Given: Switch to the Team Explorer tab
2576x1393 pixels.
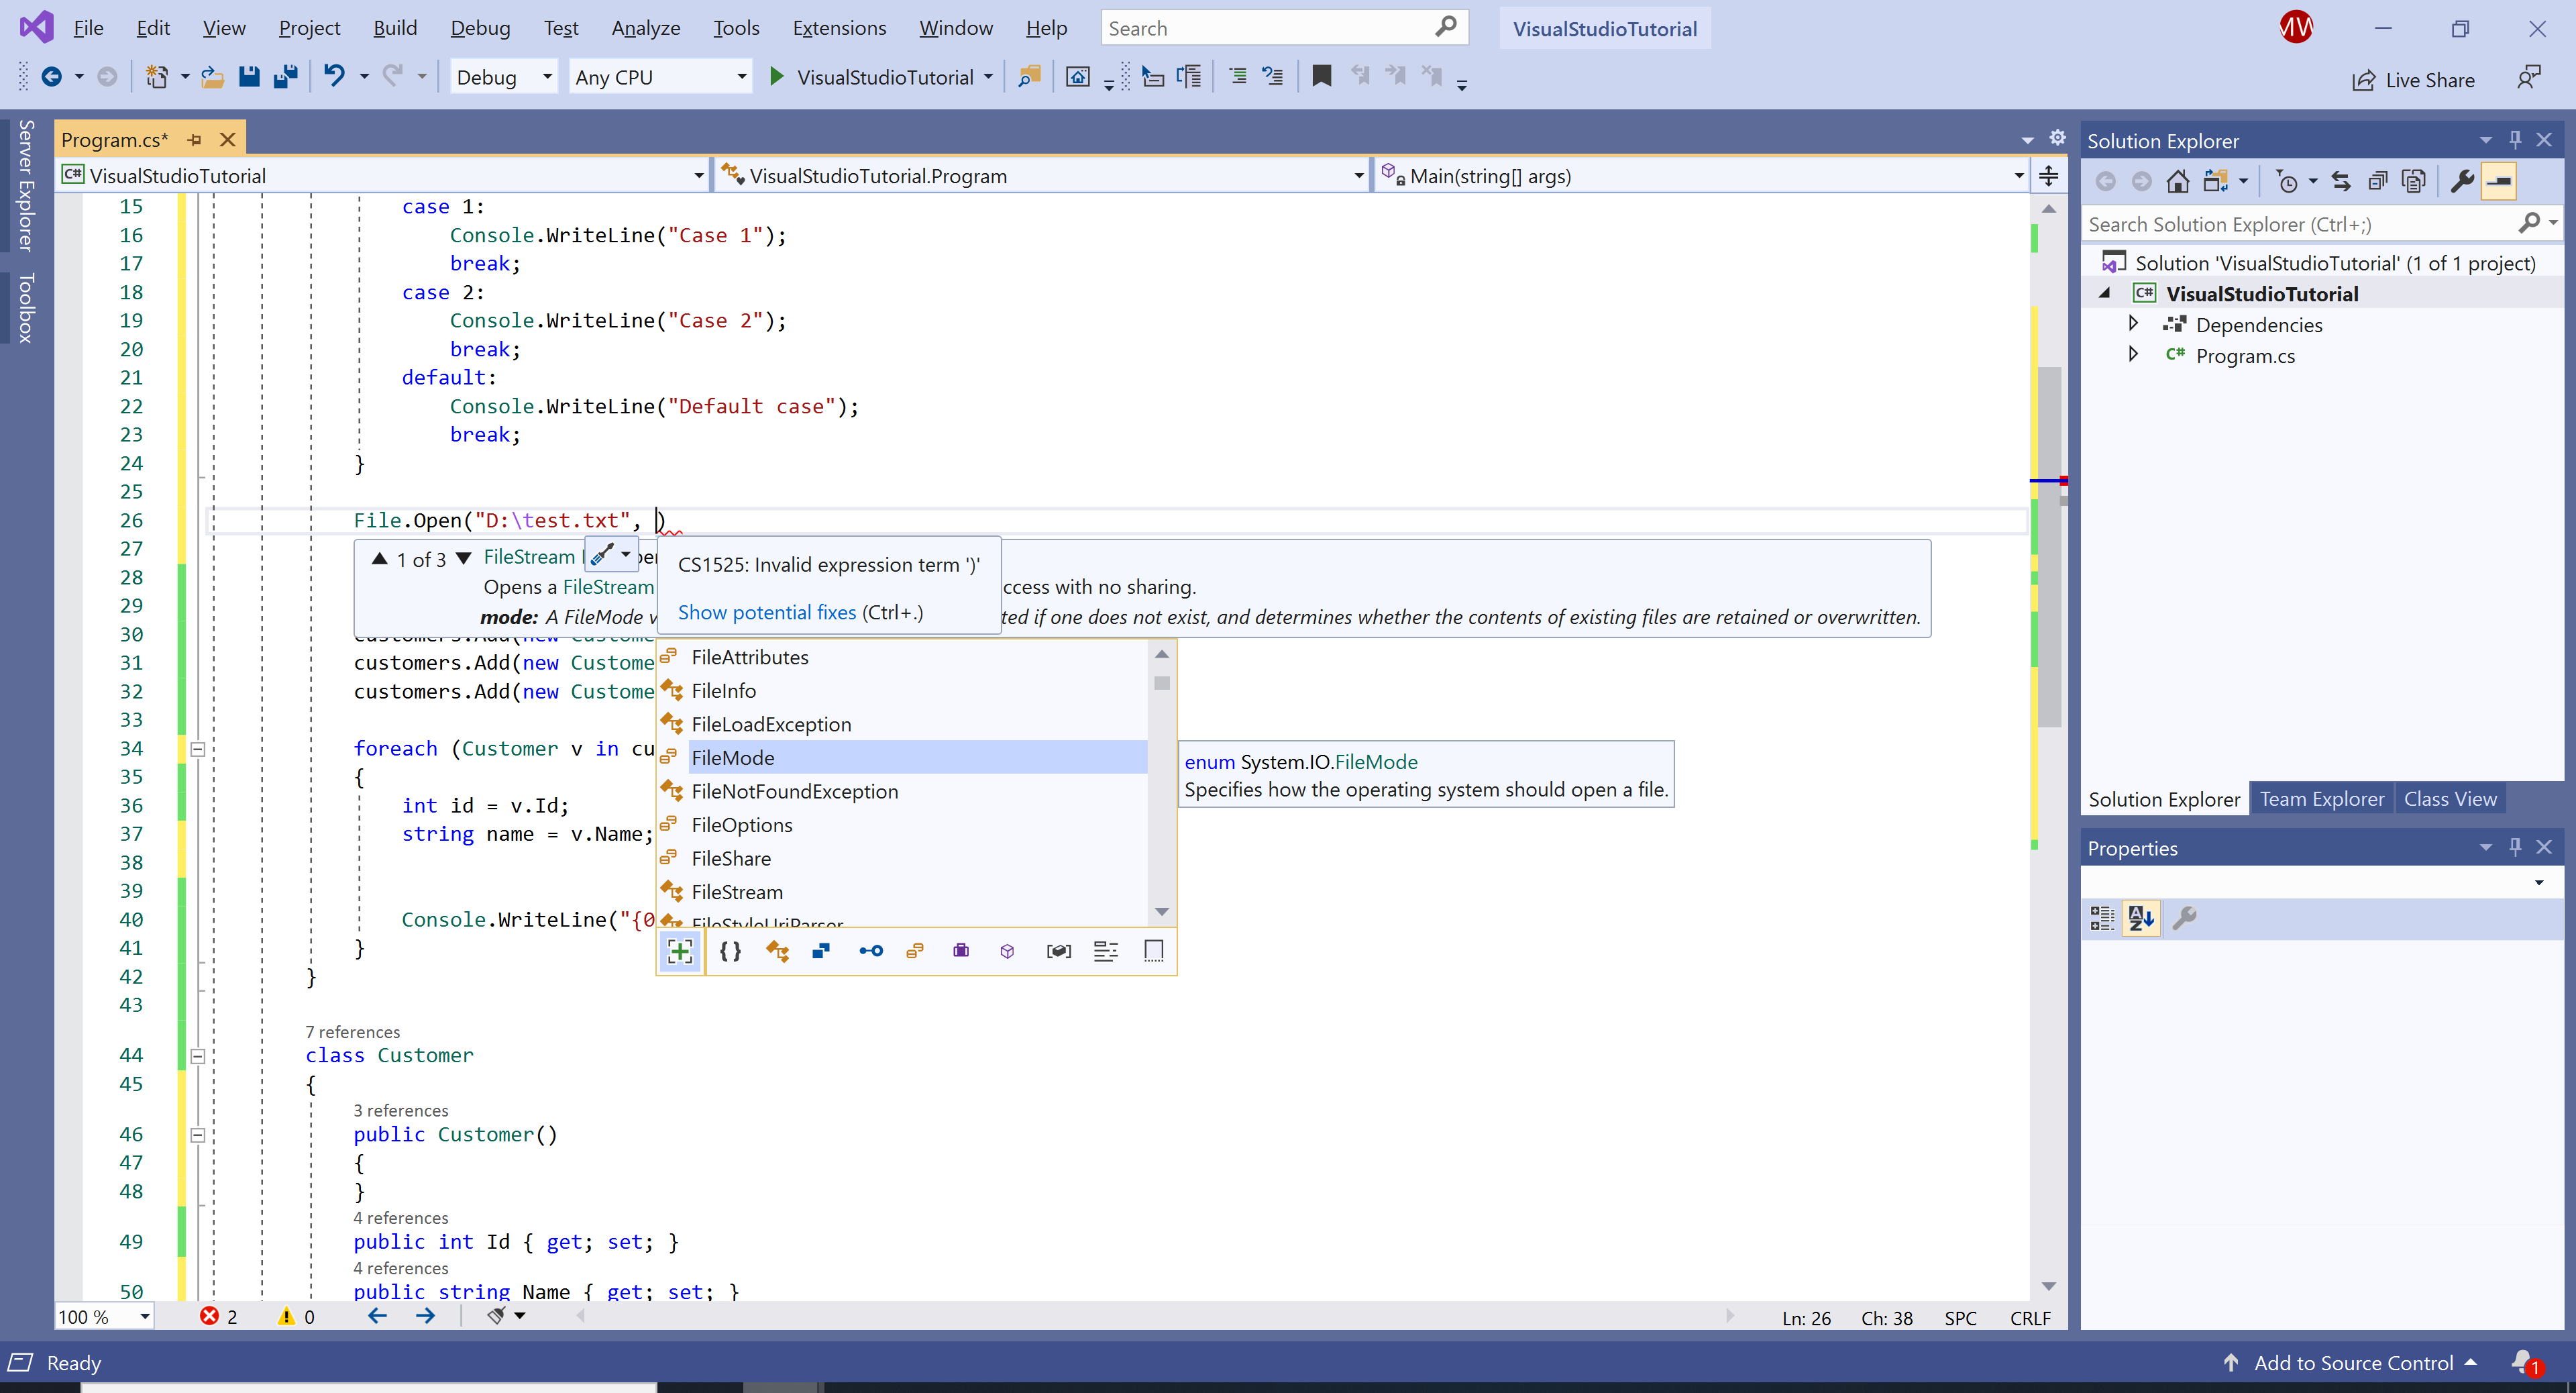Looking at the screenshot, I should coord(2321,799).
